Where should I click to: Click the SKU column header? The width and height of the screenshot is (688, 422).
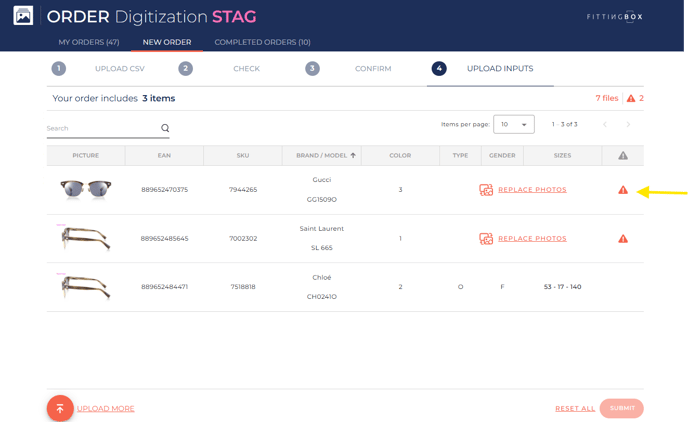pyautogui.click(x=243, y=155)
